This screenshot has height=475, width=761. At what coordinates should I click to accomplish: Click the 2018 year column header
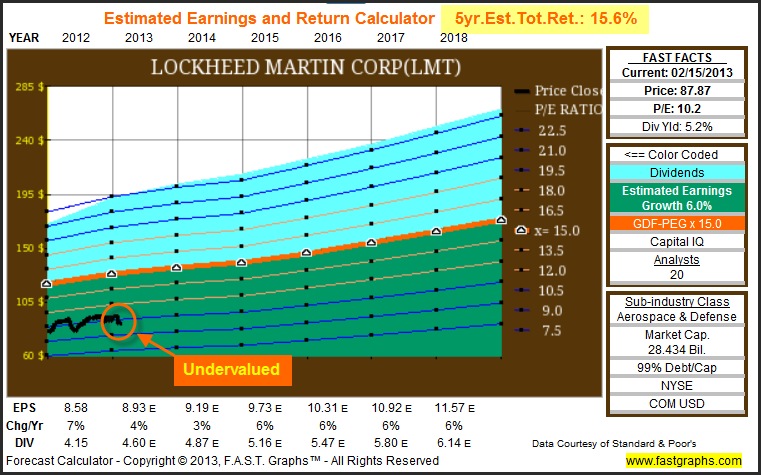click(454, 38)
